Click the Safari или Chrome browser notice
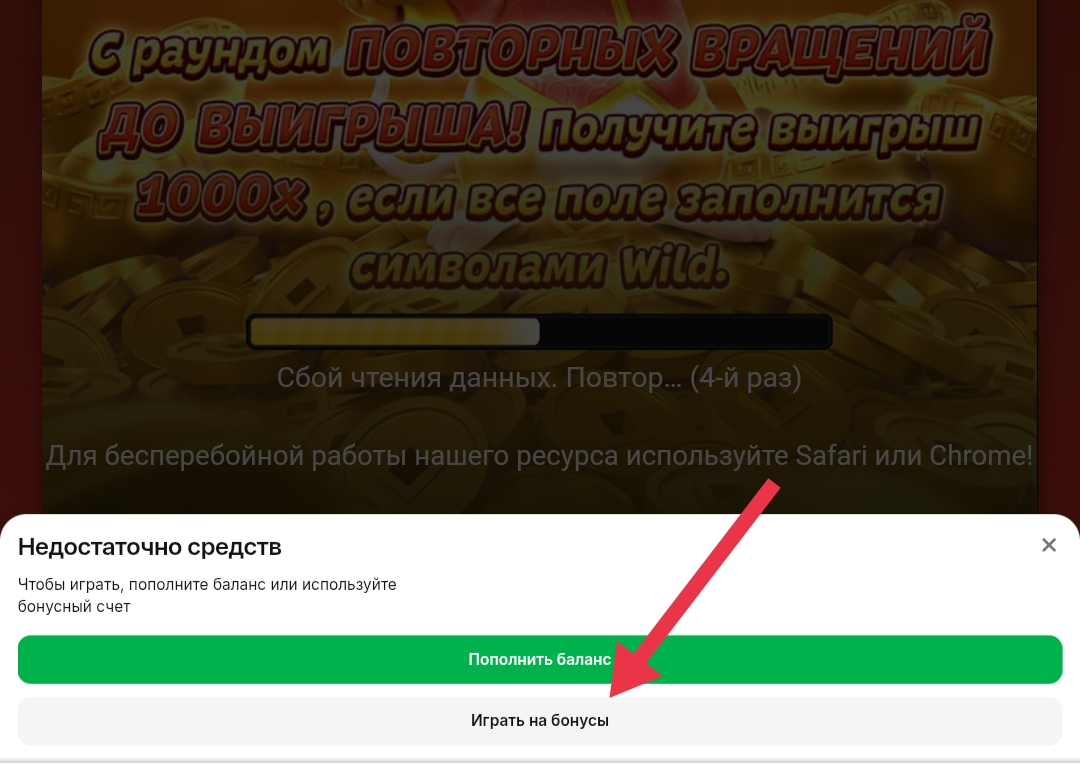The image size is (1080, 764). click(539, 455)
